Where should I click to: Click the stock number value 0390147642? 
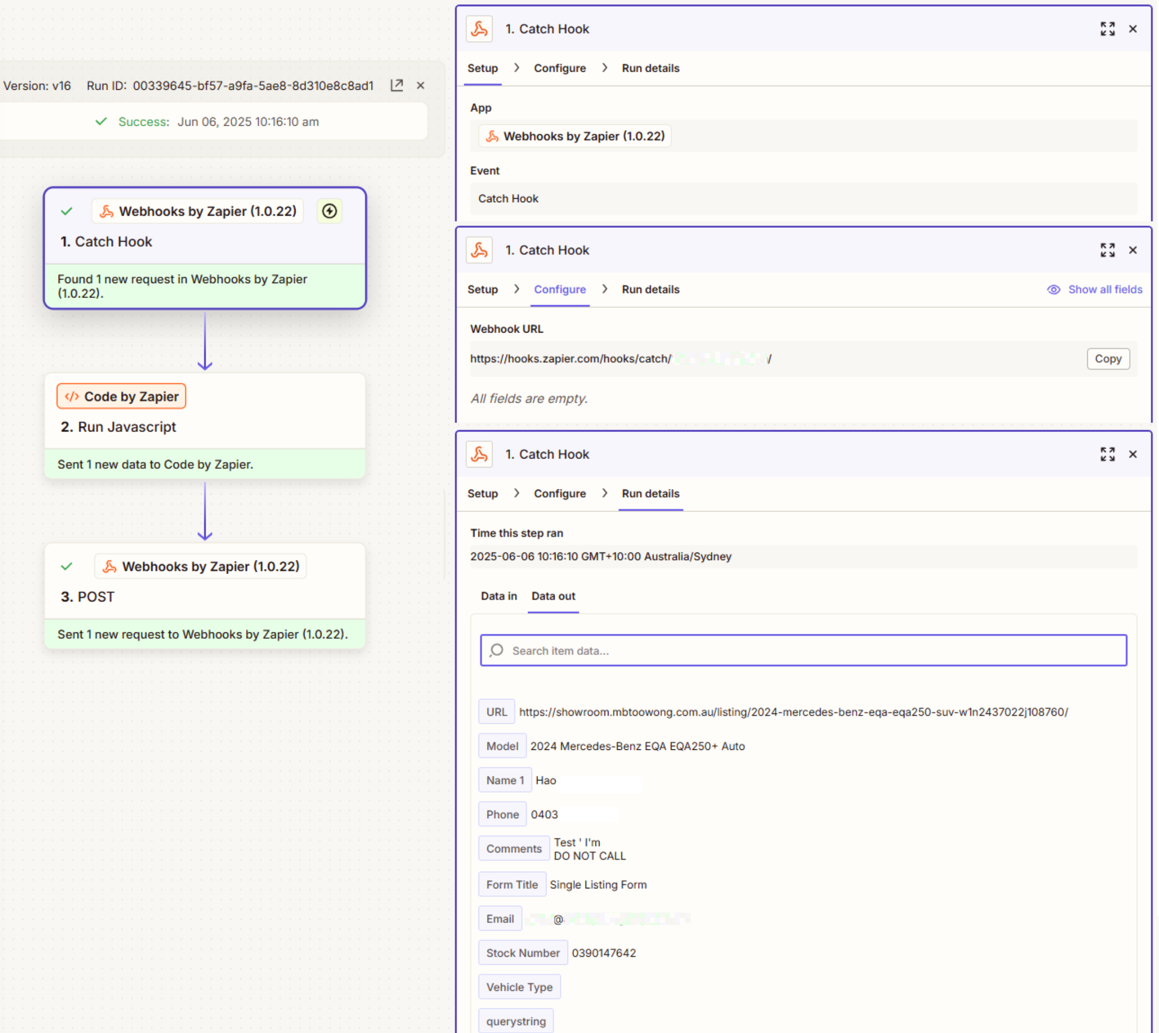pos(604,953)
